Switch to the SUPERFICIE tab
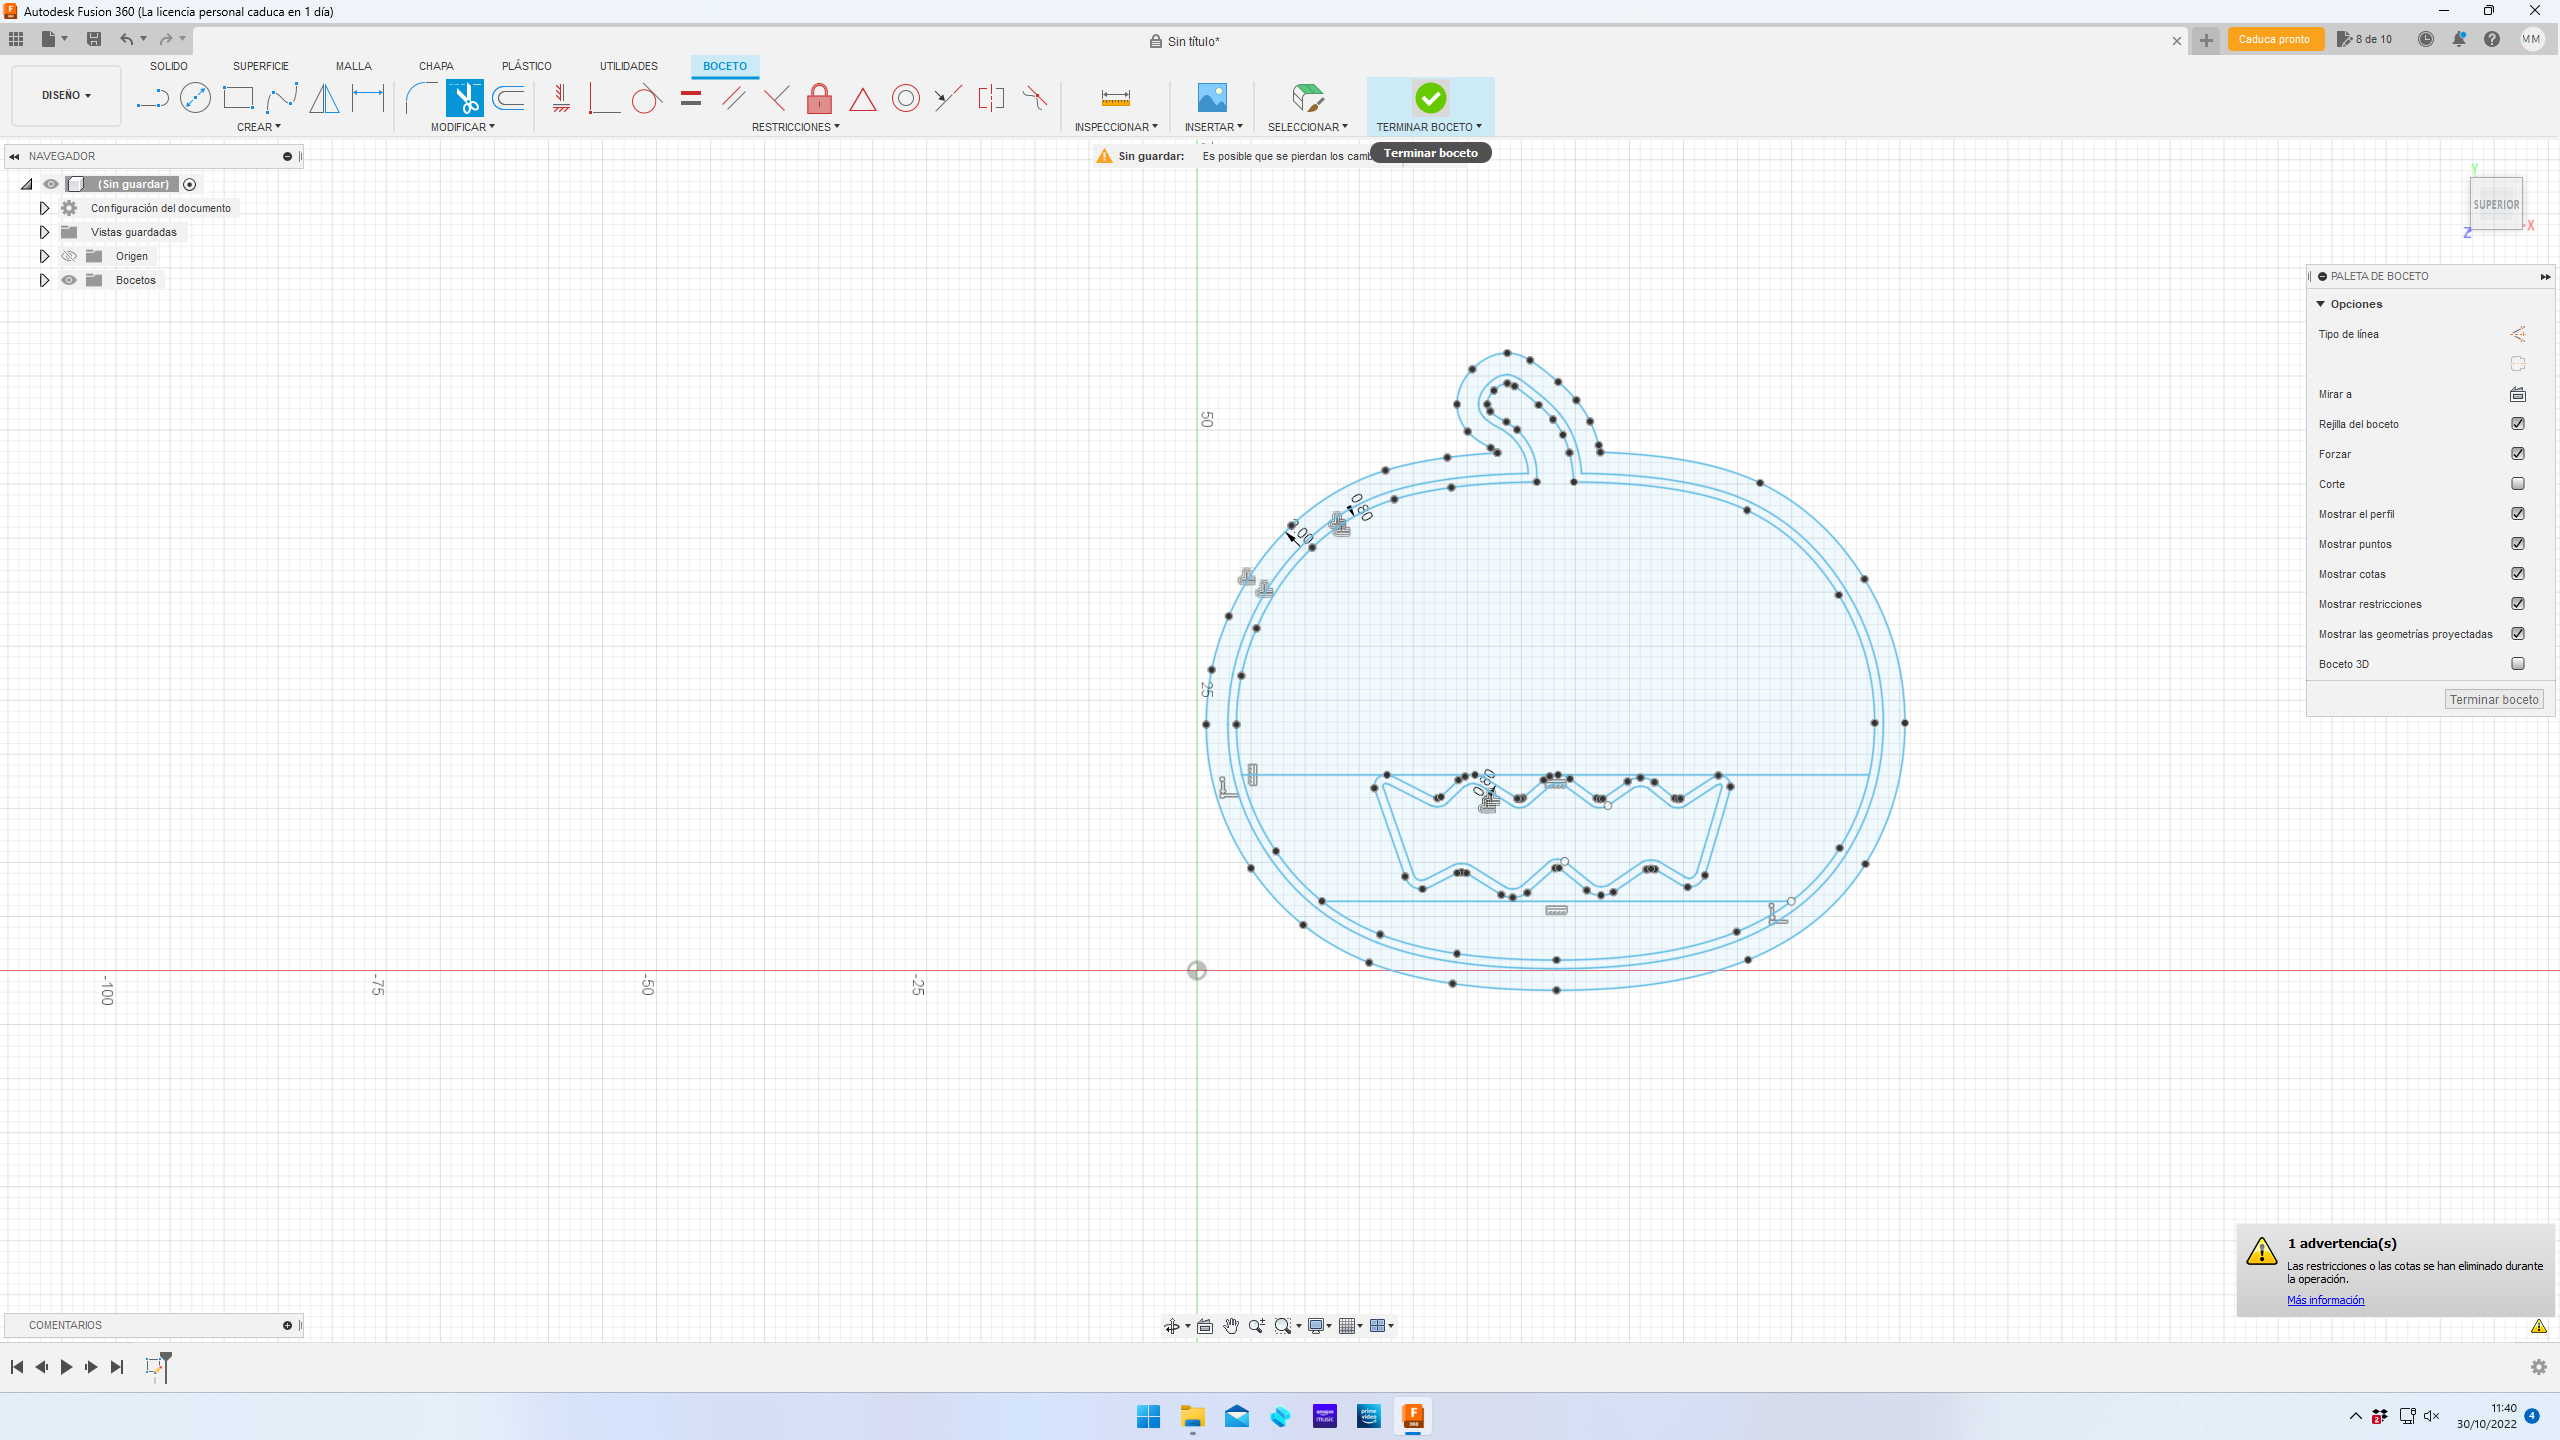The image size is (2560, 1440). (x=260, y=66)
